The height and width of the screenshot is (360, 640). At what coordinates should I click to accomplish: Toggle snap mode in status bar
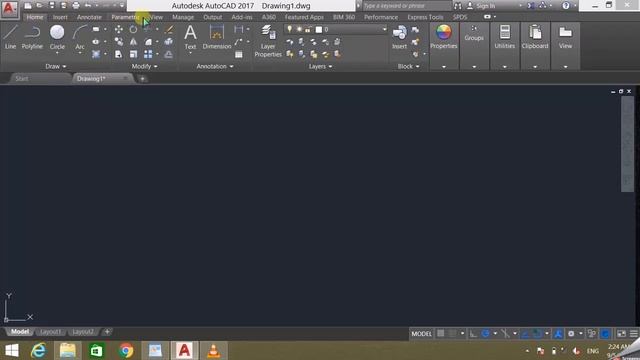[x=452, y=333]
